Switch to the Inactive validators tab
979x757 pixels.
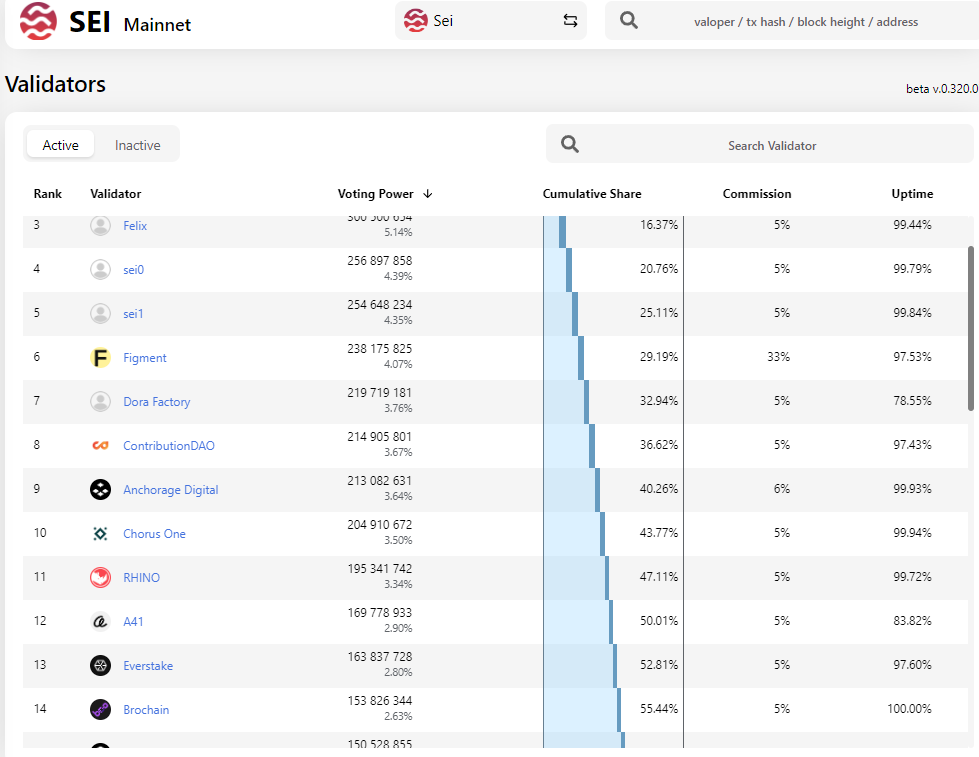[x=137, y=145]
